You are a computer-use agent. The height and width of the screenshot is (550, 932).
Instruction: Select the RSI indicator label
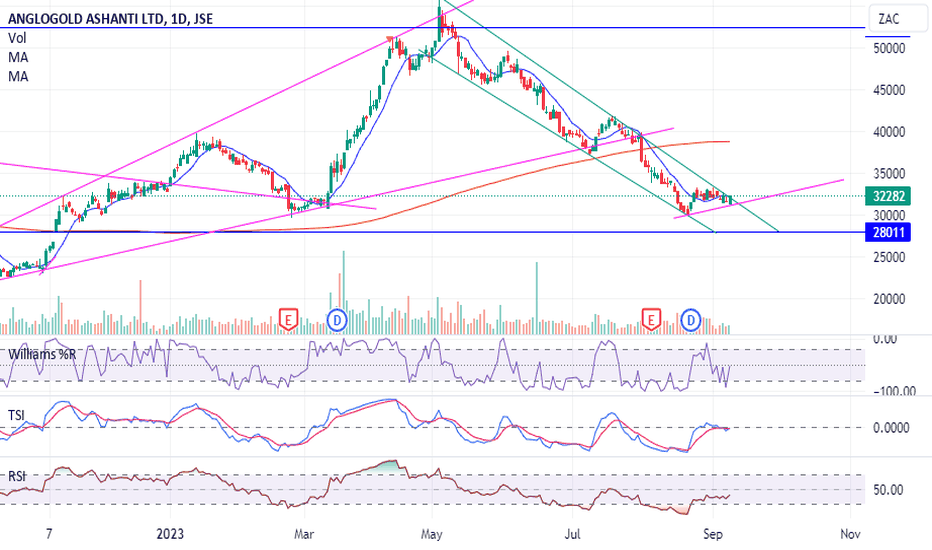17,476
